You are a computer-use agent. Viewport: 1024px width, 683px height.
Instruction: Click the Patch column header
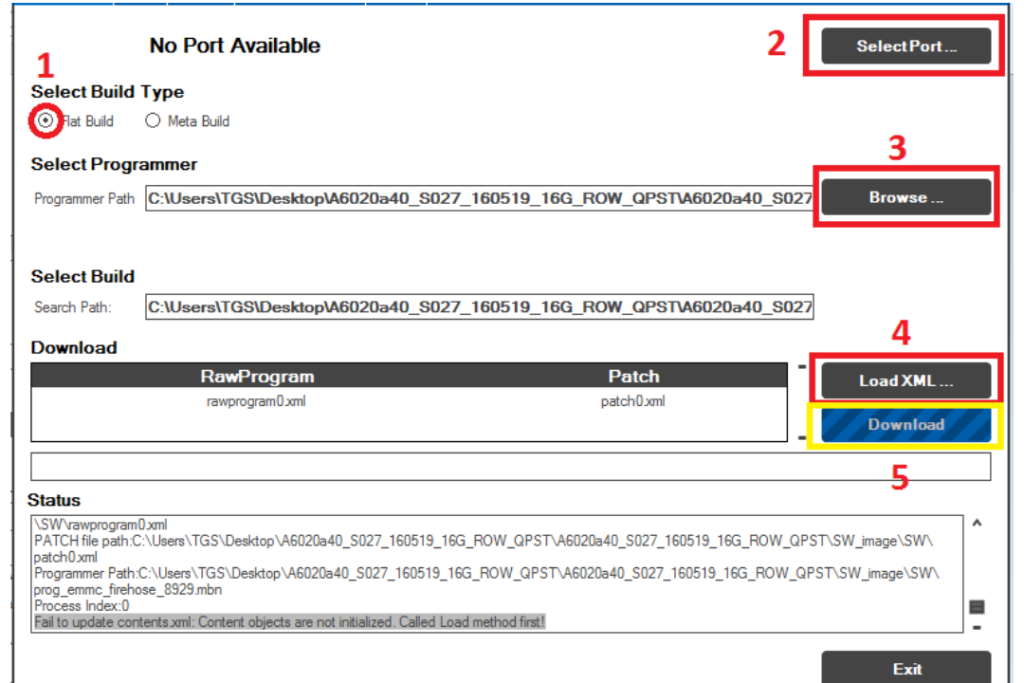pos(633,377)
